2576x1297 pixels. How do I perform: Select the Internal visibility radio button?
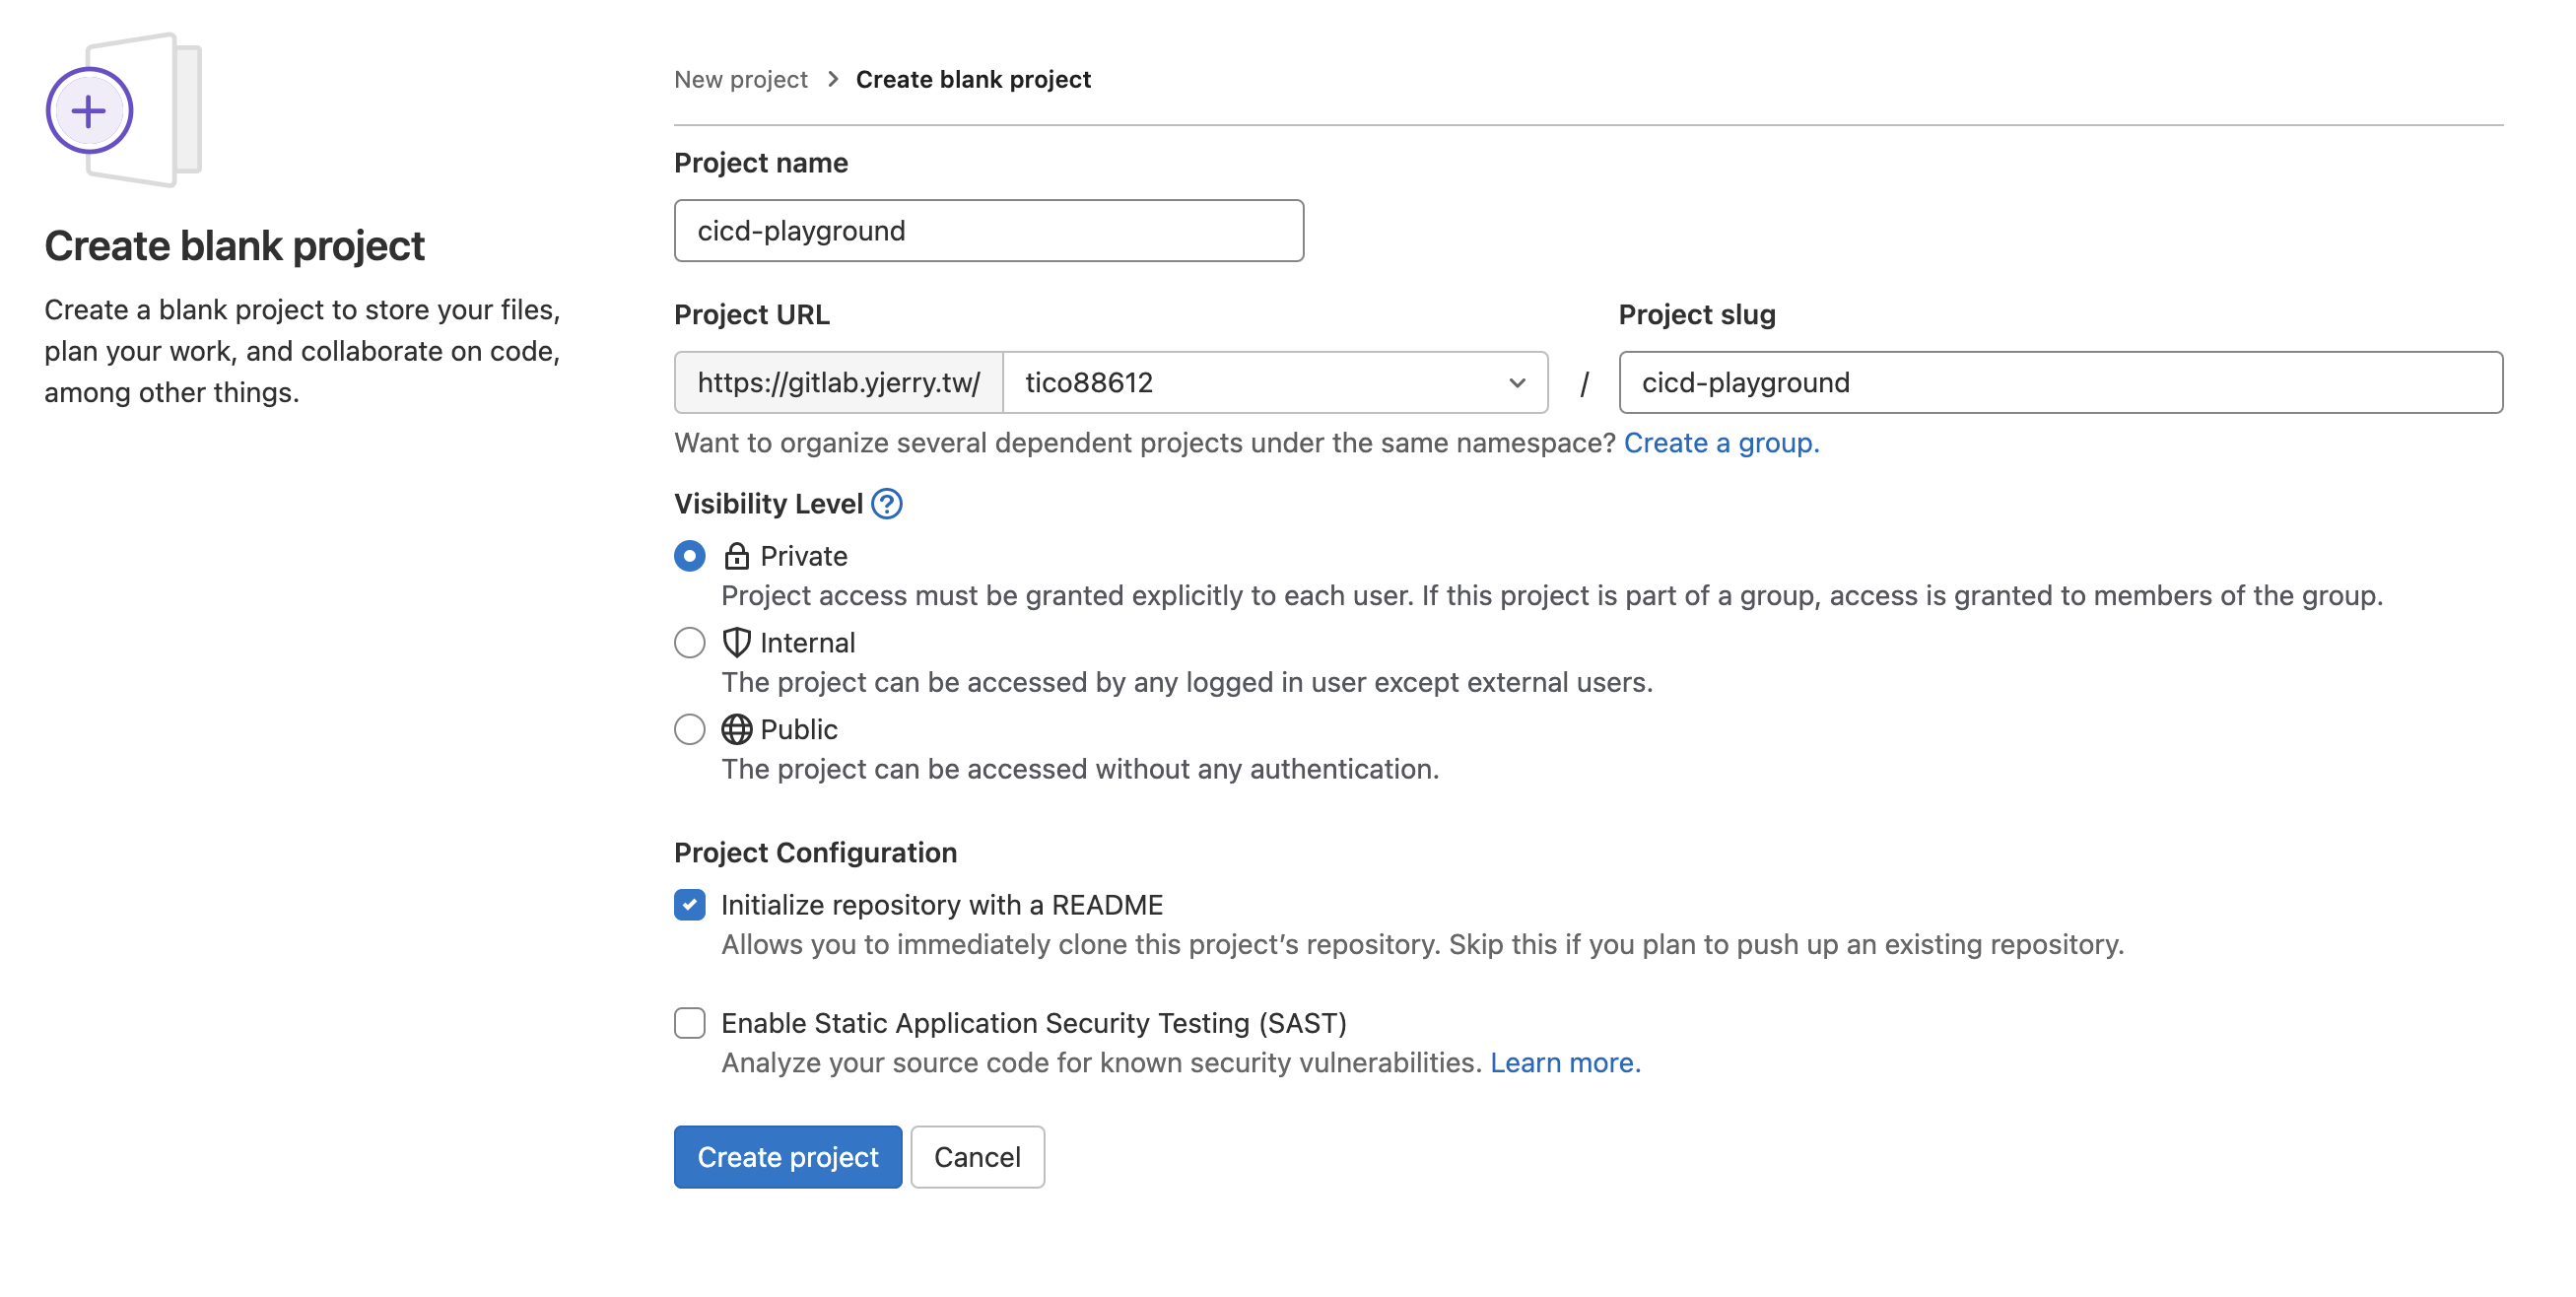tap(689, 642)
